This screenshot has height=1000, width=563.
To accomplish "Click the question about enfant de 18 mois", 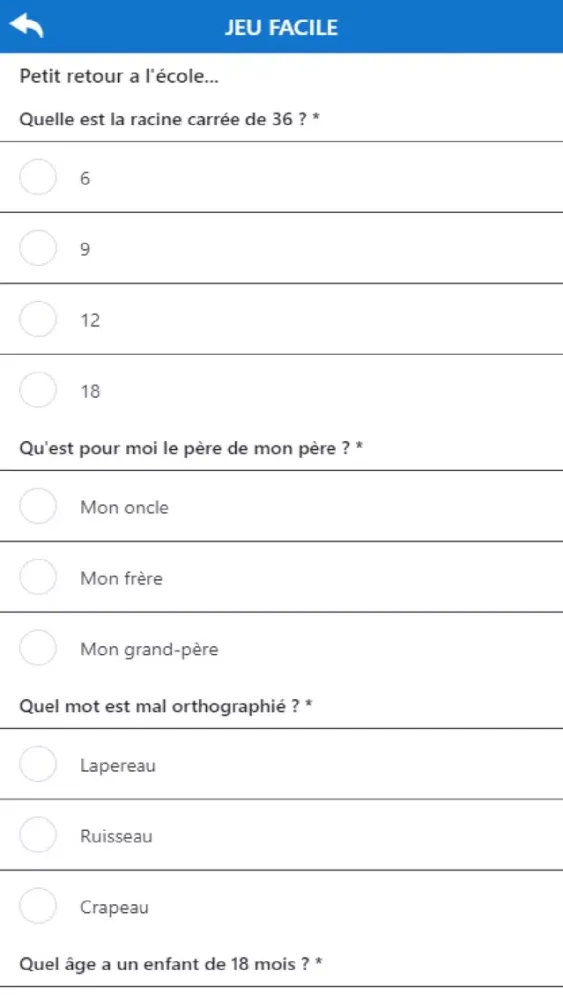I will click(x=171, y=963).
